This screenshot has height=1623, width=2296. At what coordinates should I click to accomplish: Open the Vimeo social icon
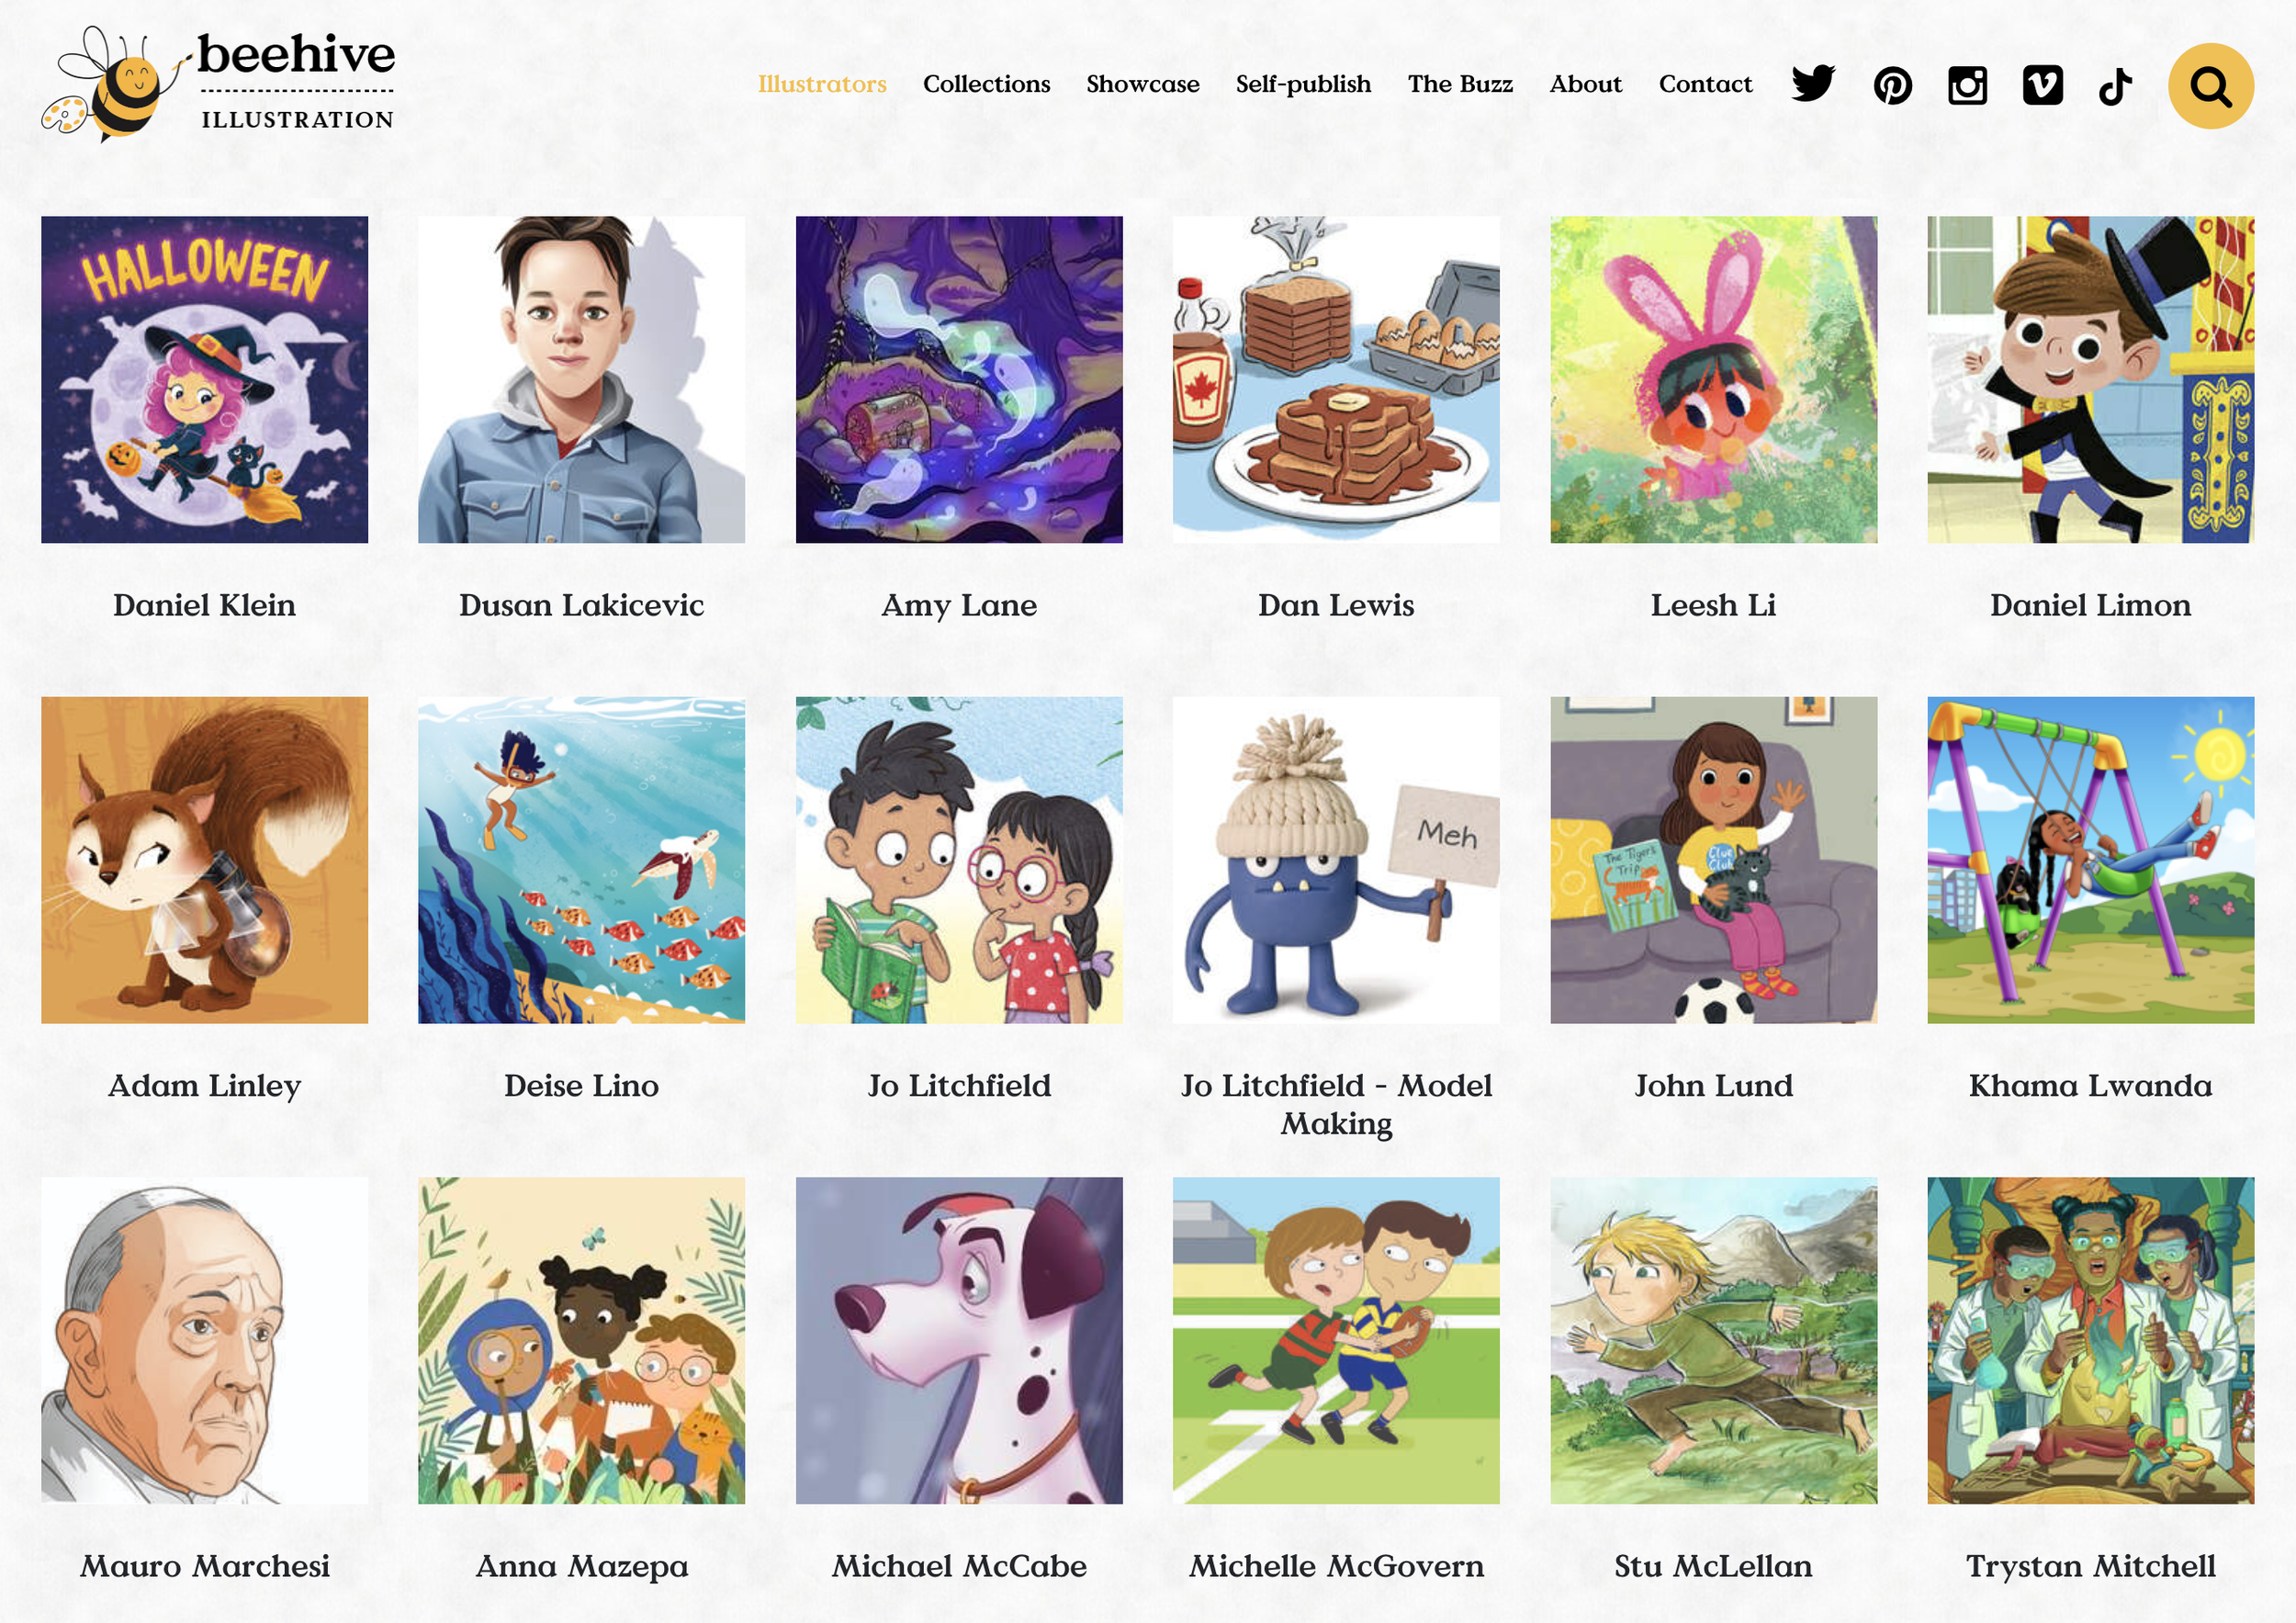pos(2042,85)
